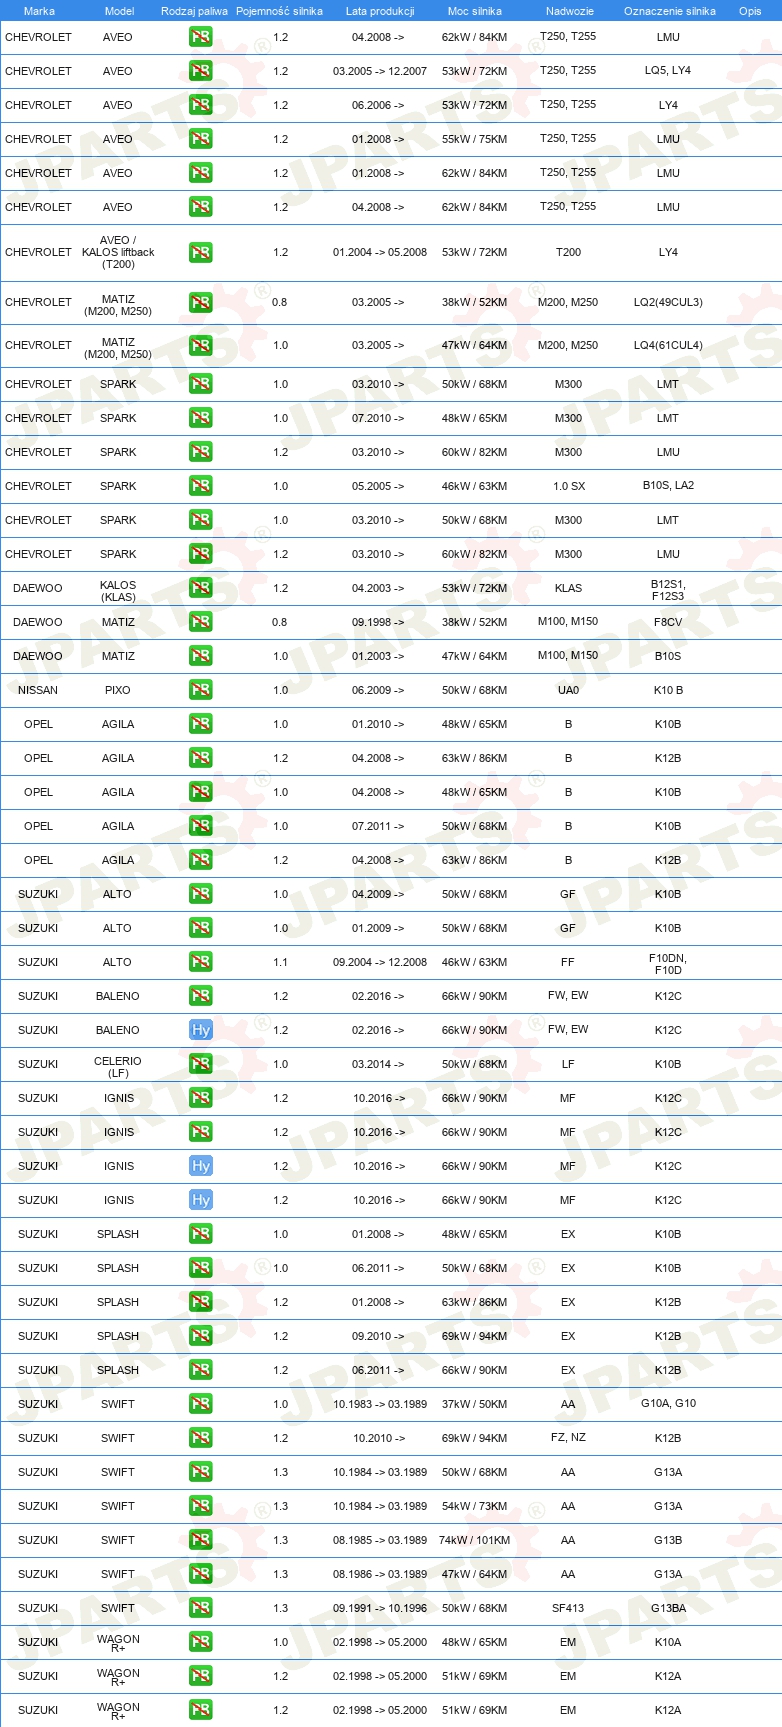This screenshot has width=782, height=1727.
Task: Click the KALOS (KLAS) model cell
Action: [x=118, y=591]
